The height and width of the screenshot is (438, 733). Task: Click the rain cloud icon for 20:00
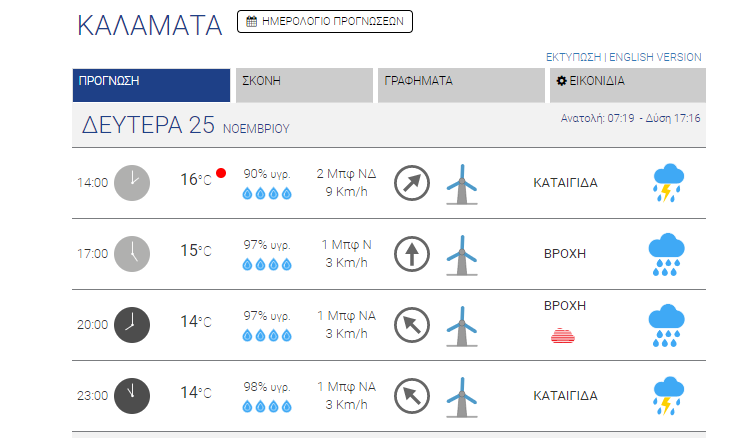(666, 325)
